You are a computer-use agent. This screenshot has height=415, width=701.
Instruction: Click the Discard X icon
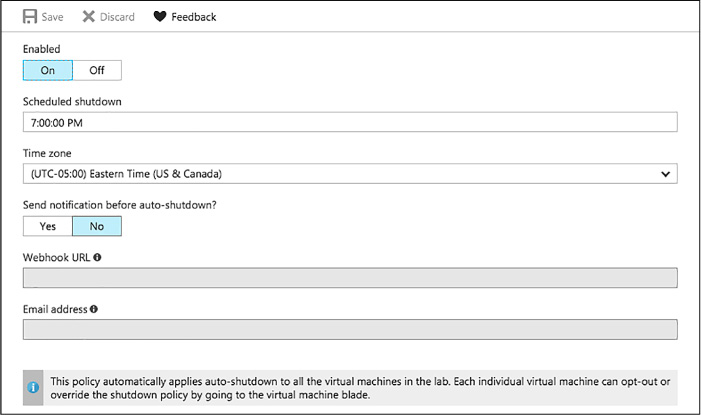[89, 17]
